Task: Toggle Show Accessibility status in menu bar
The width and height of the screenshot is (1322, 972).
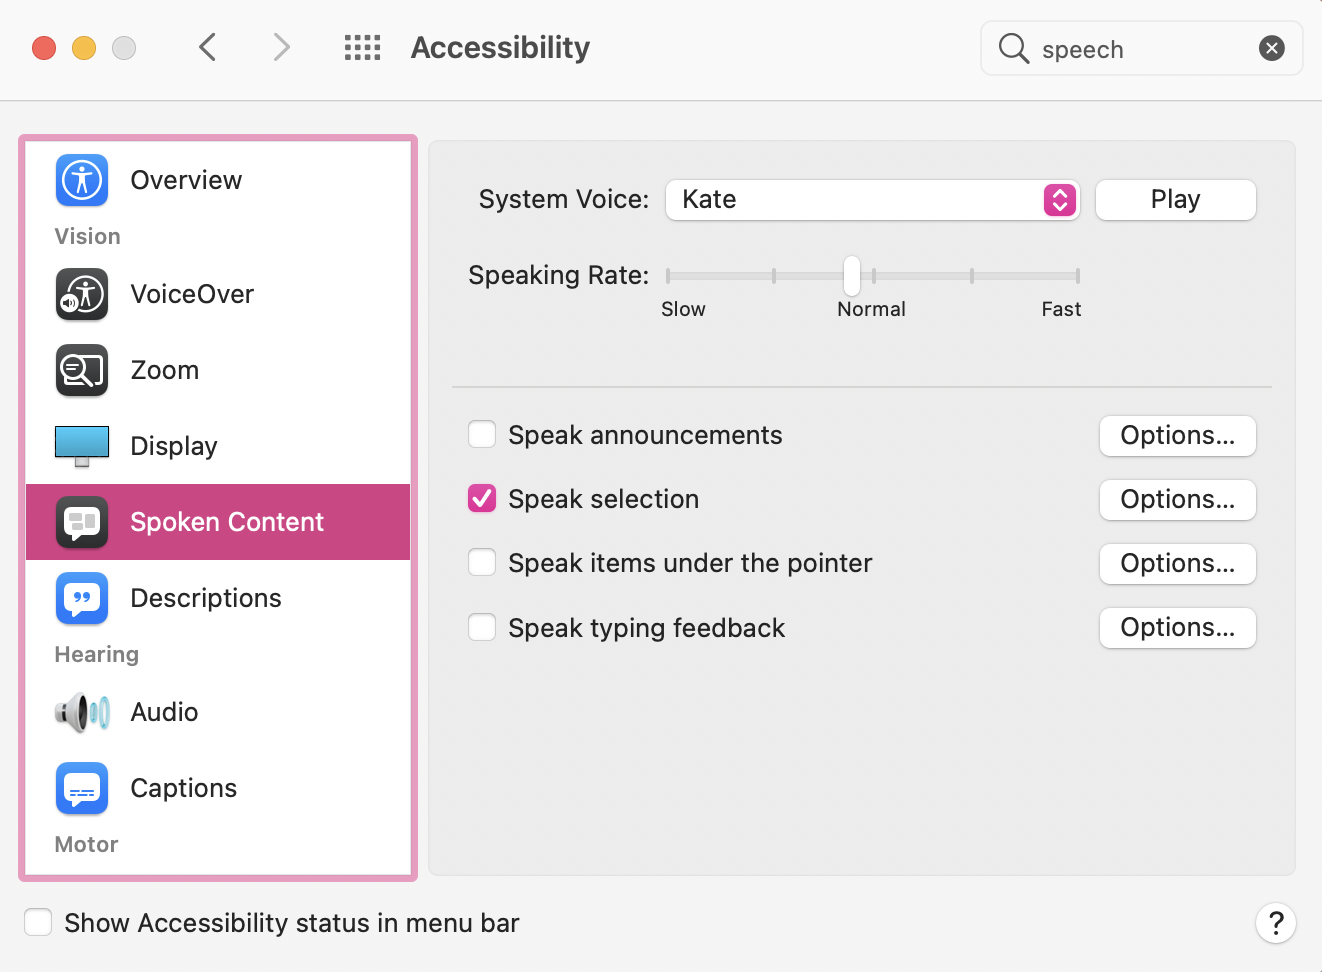Action: tap(38, 922)
